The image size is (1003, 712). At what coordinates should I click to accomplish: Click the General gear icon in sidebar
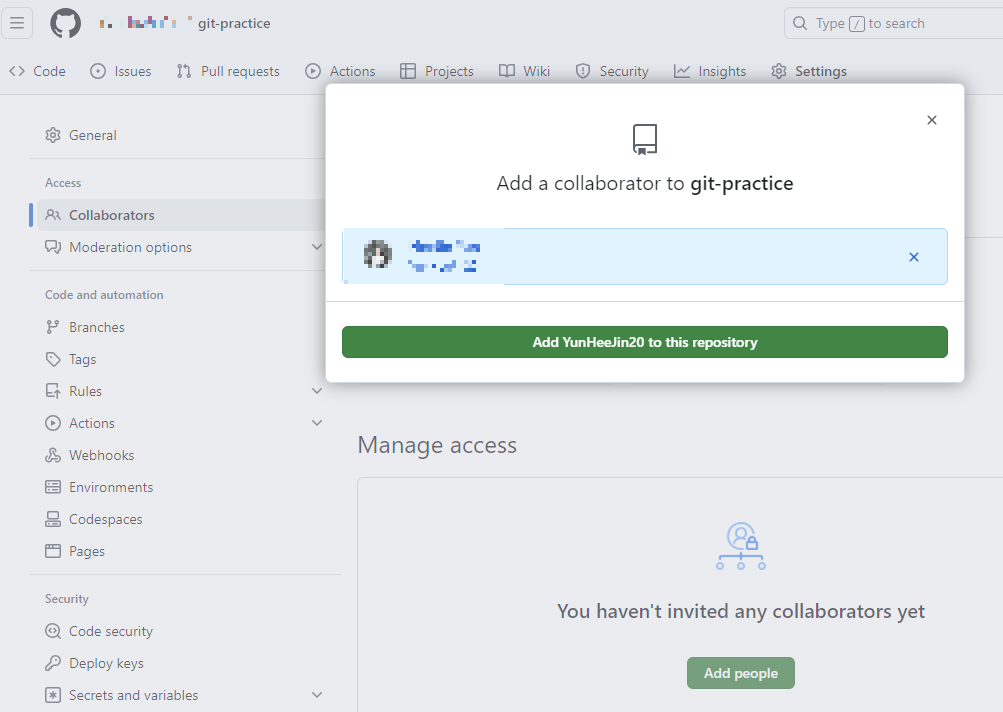[53, 135]
